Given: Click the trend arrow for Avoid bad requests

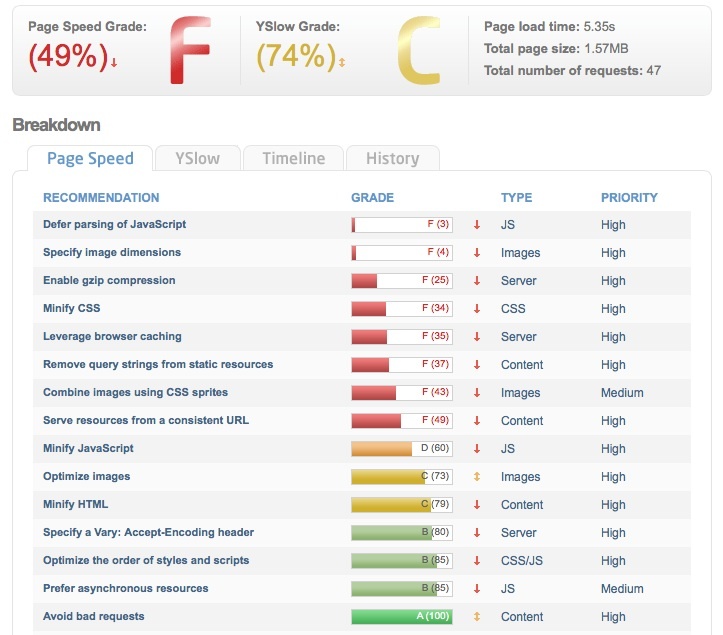Looking at the screenshot, I should pyautogui.click(x=477, y=617).
